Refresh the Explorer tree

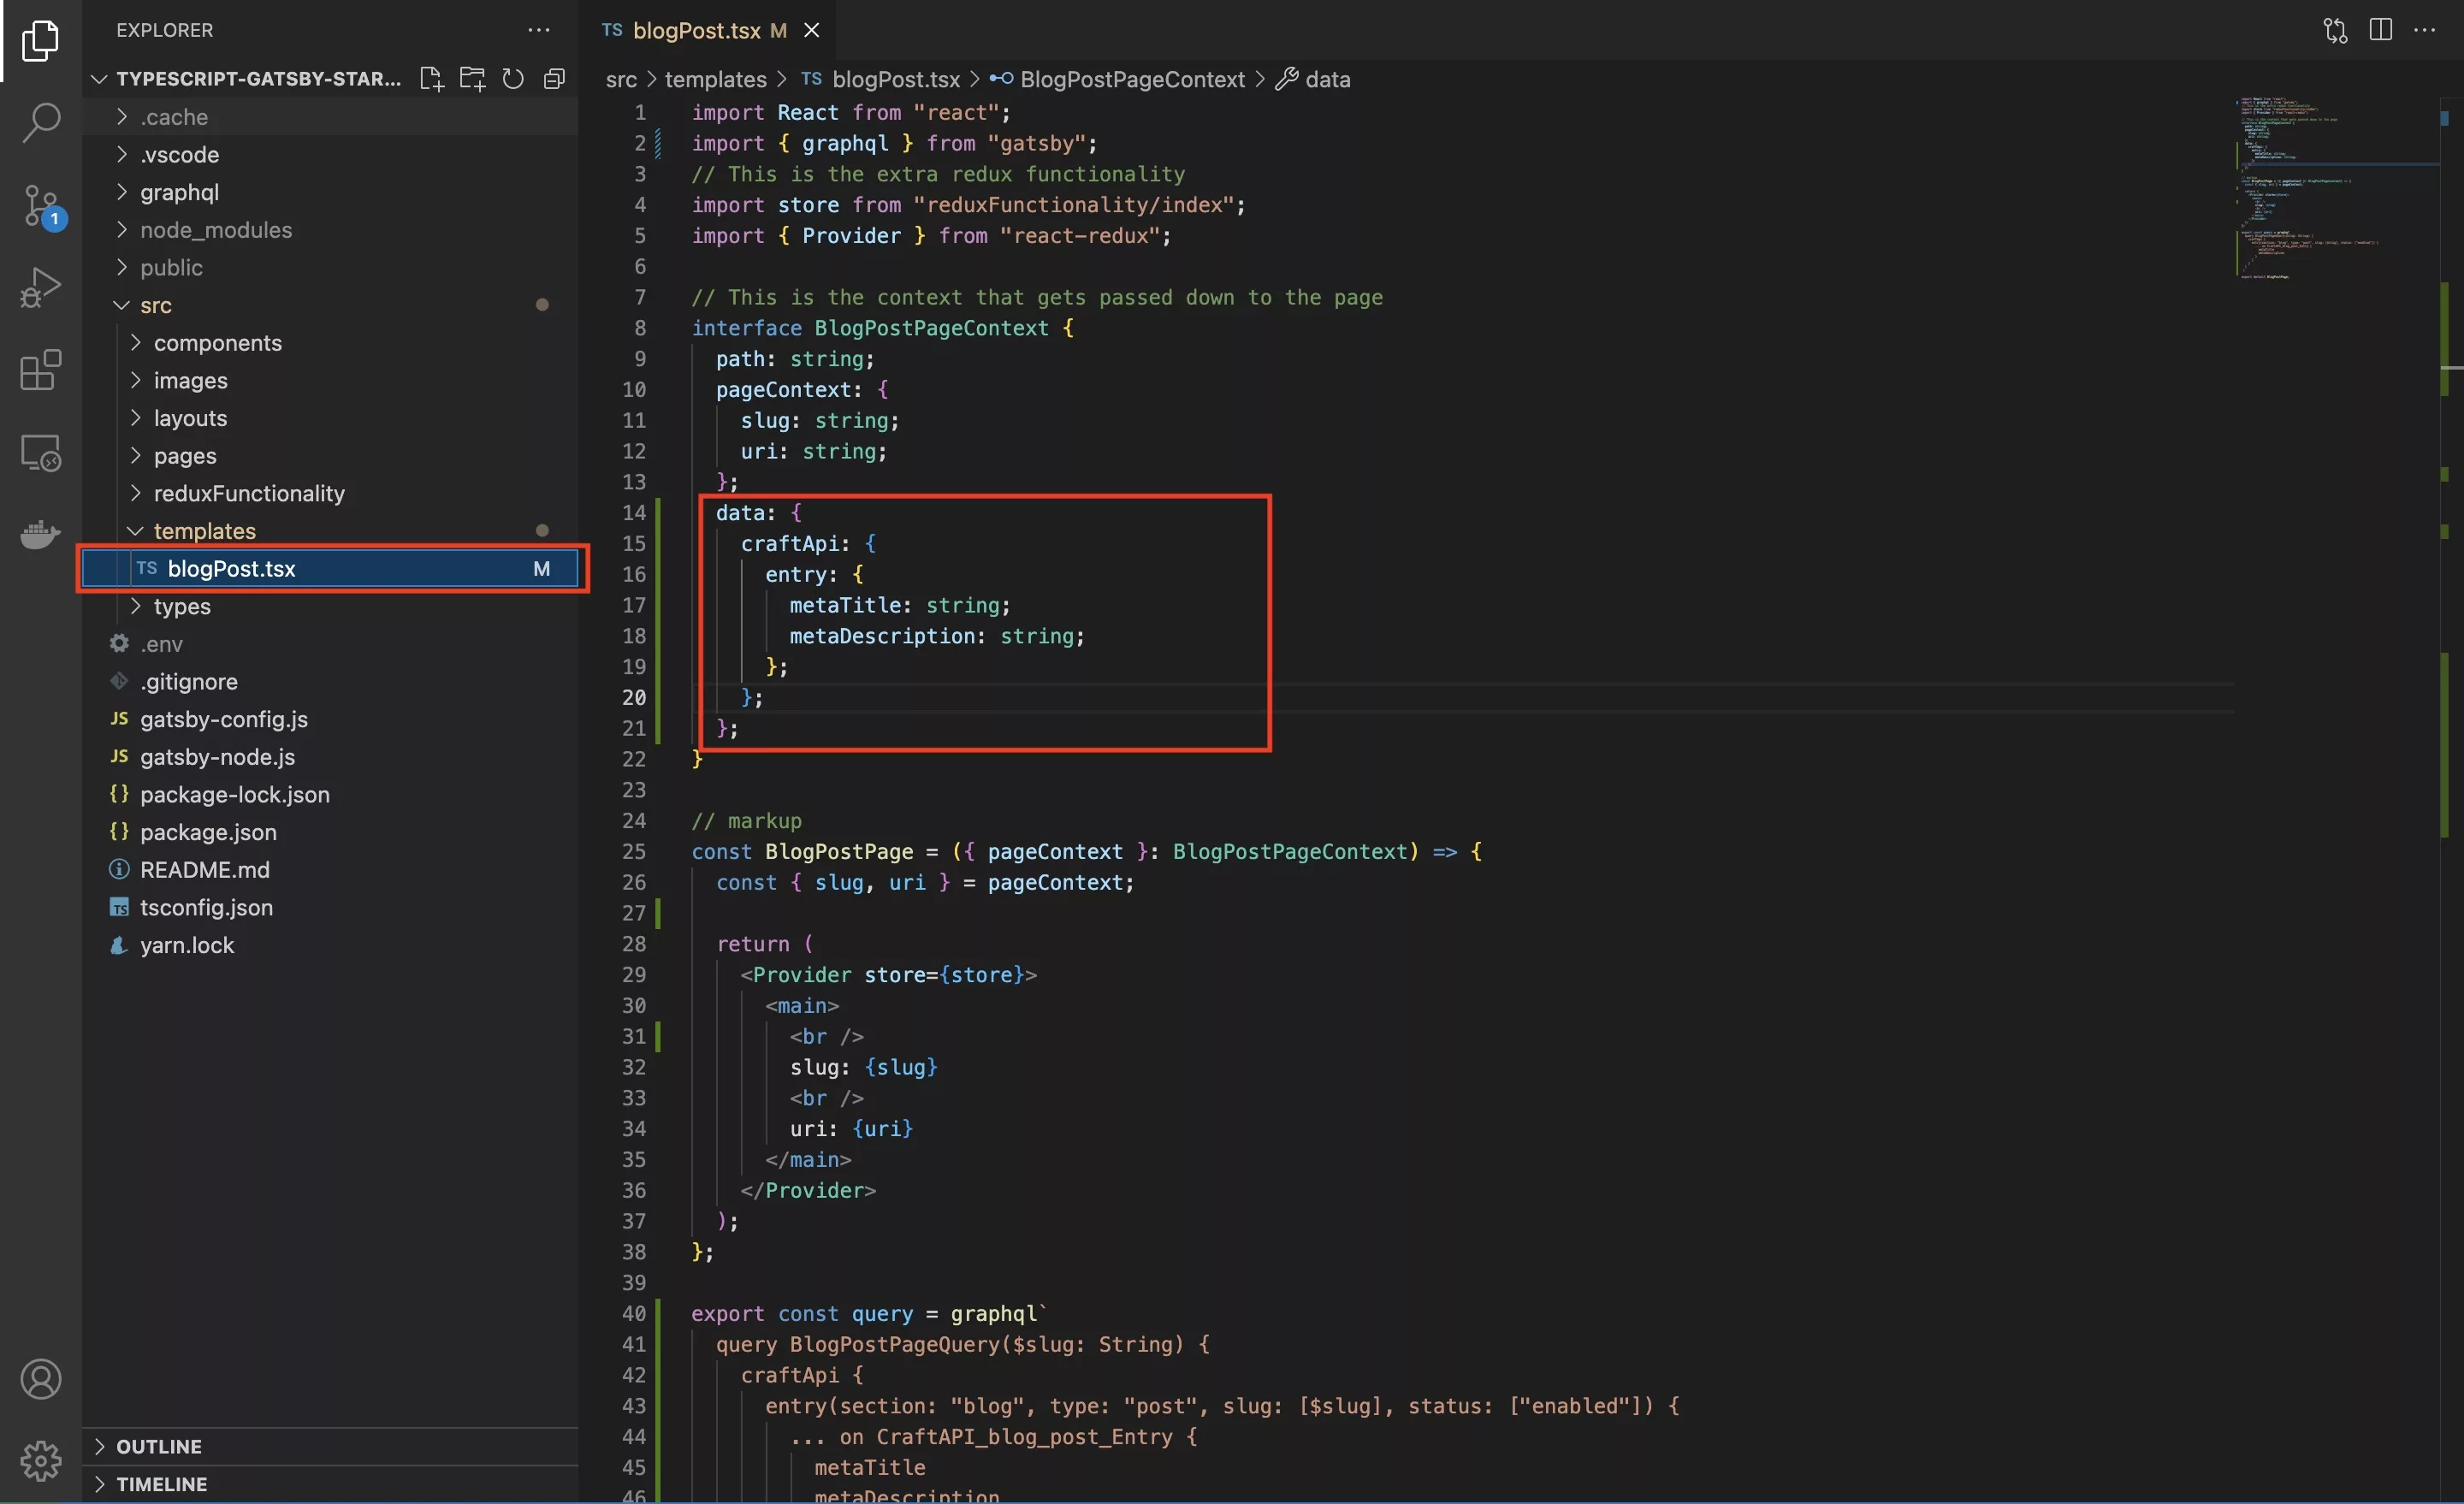[513, 79]
